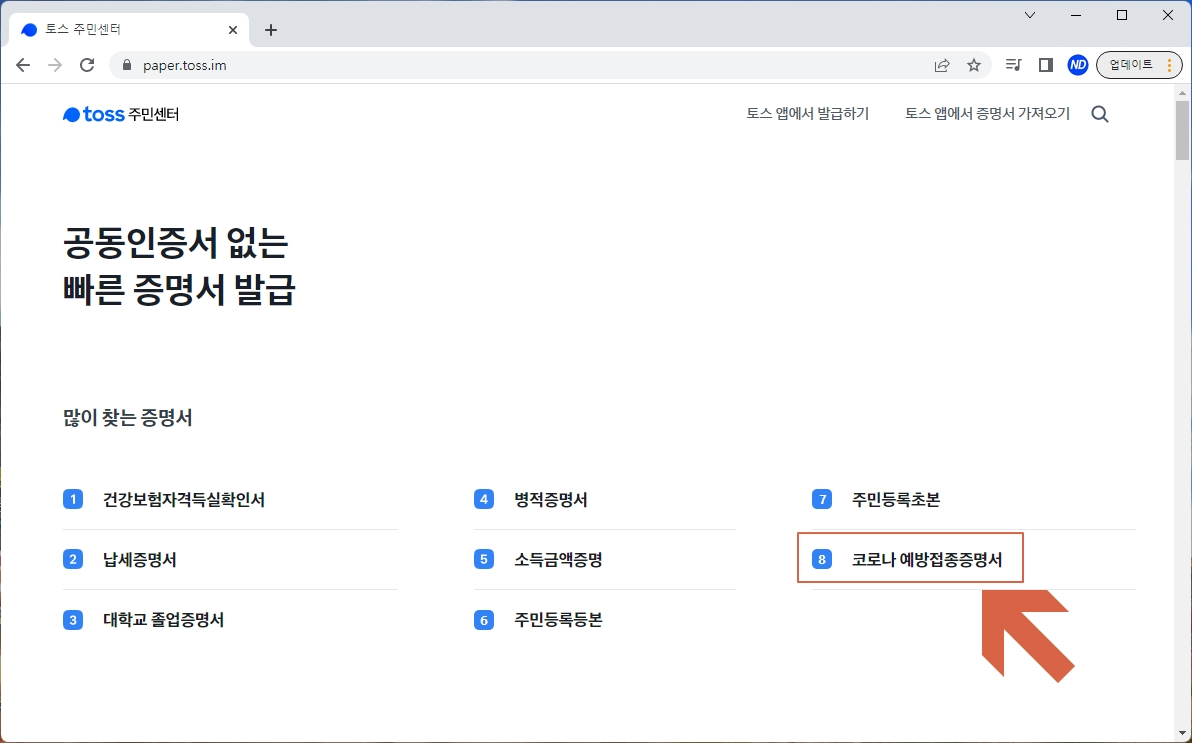Screen dimensions: 1192x743
Task: Click the 업데이트 button
Action: click(x=1139, y=65)
